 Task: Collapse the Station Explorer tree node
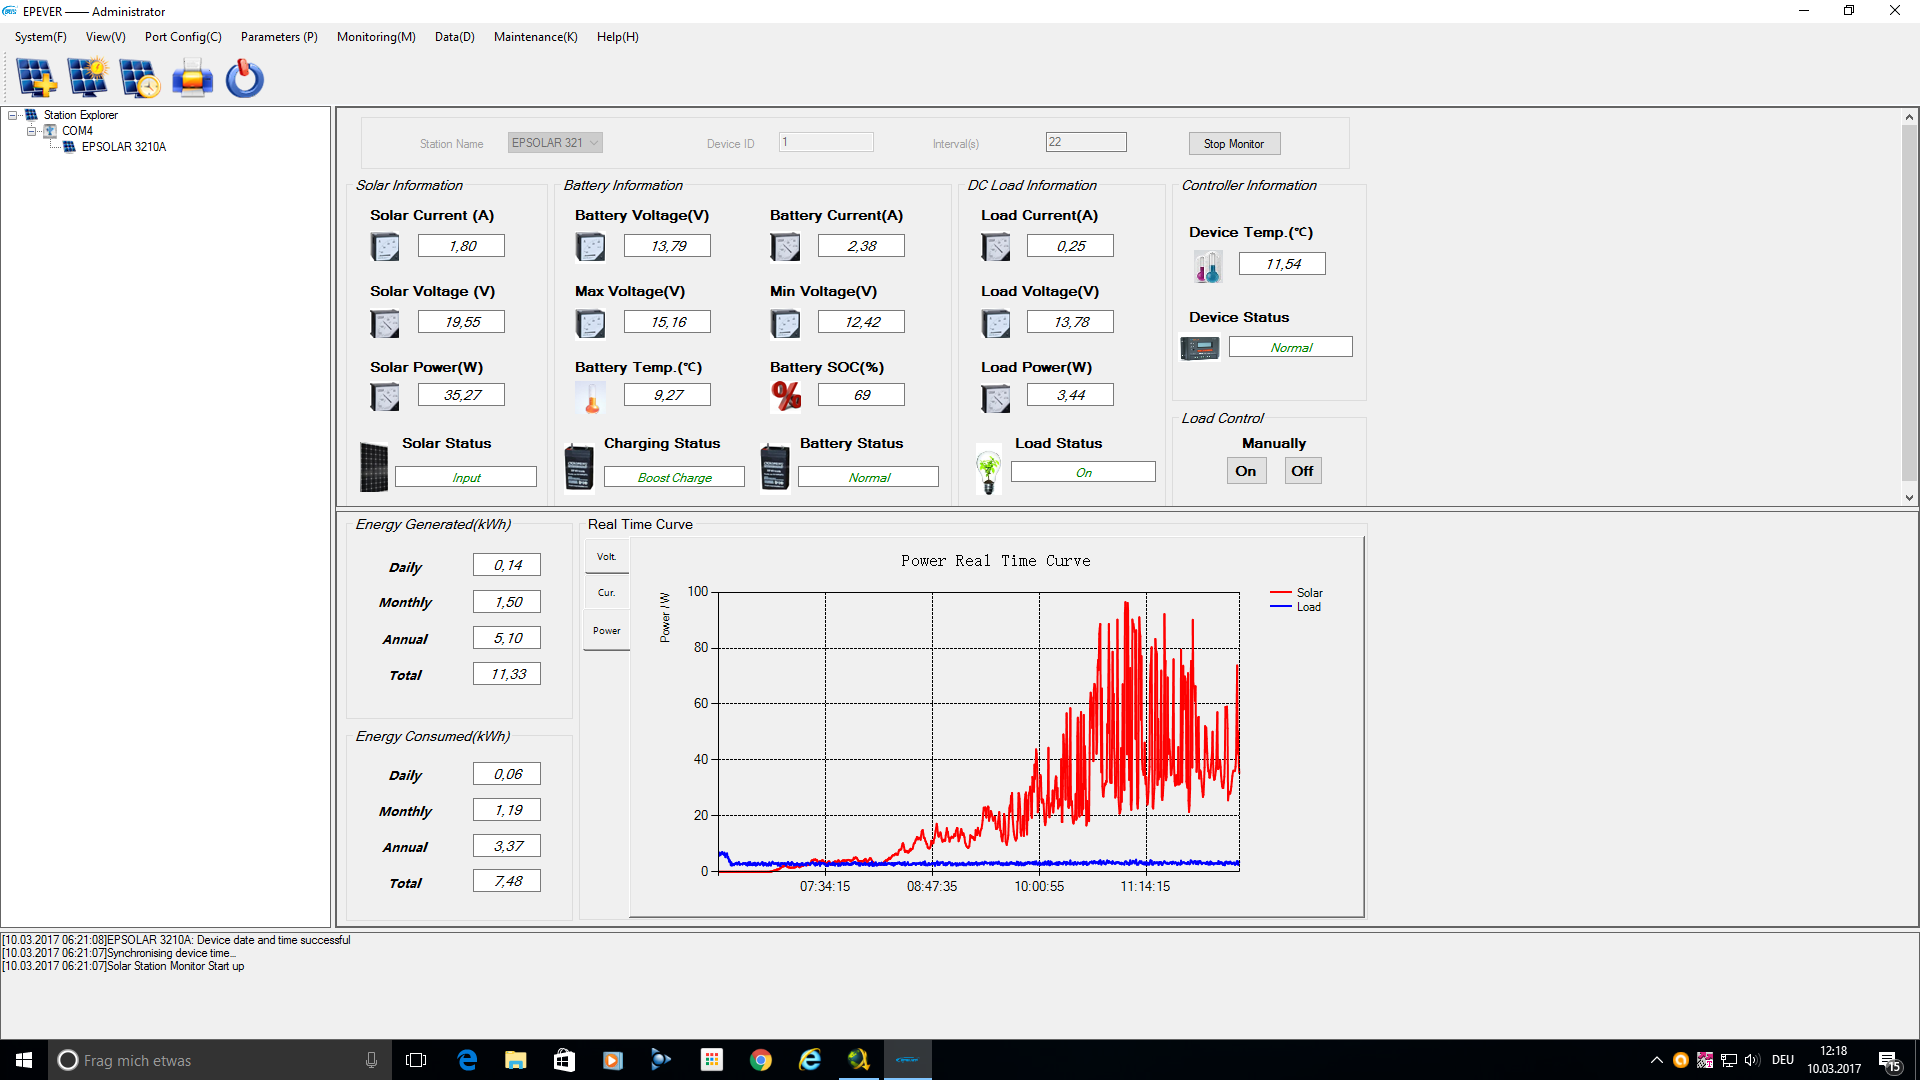[13, 115]
